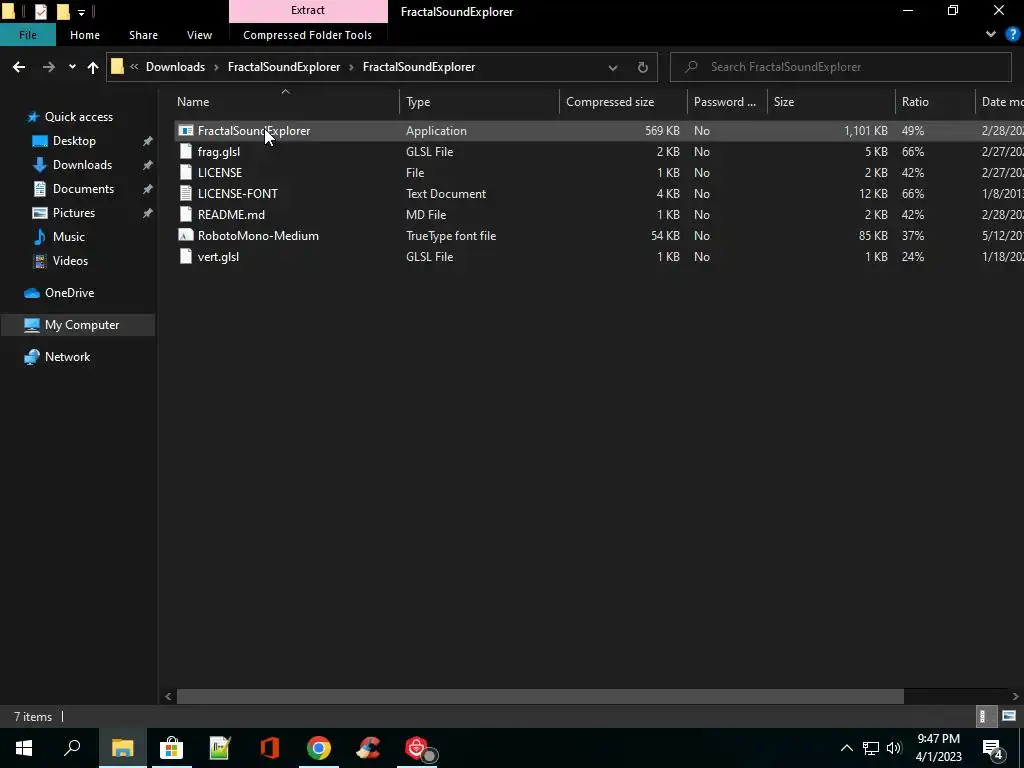
Task: Open the Windows Start menu
Action: click(24, 748)
